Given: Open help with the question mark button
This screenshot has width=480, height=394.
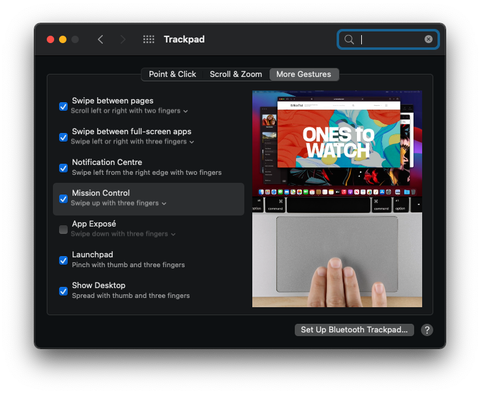Looking at the screenshot, I should [427, 330].
